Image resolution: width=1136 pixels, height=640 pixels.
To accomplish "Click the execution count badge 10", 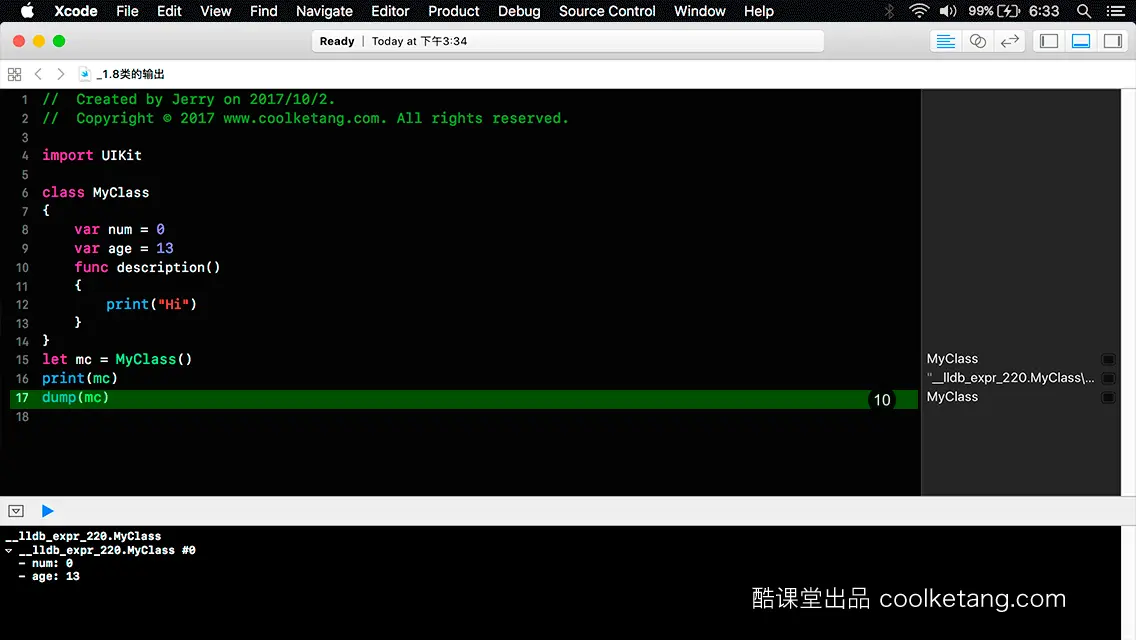I will click(x=882, y=399).
